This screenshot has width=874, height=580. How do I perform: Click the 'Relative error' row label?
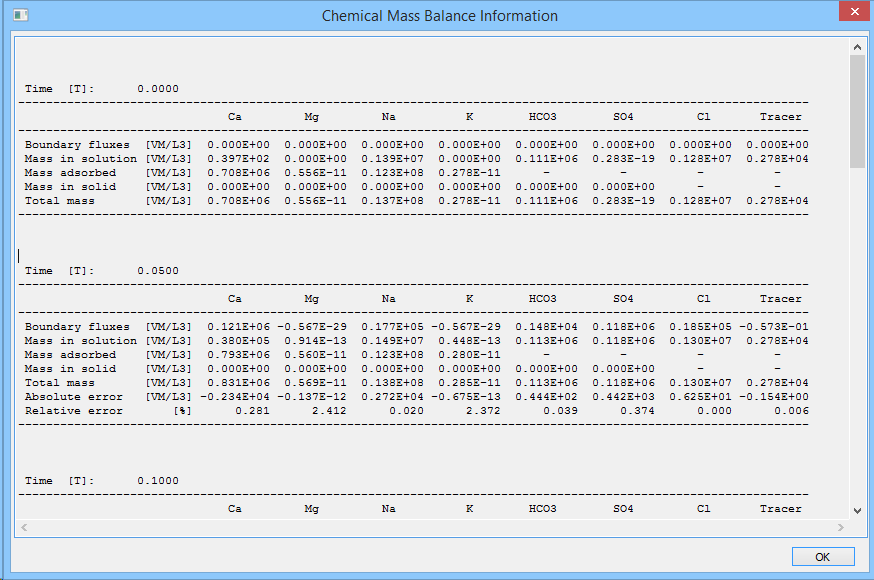[74, 411]
